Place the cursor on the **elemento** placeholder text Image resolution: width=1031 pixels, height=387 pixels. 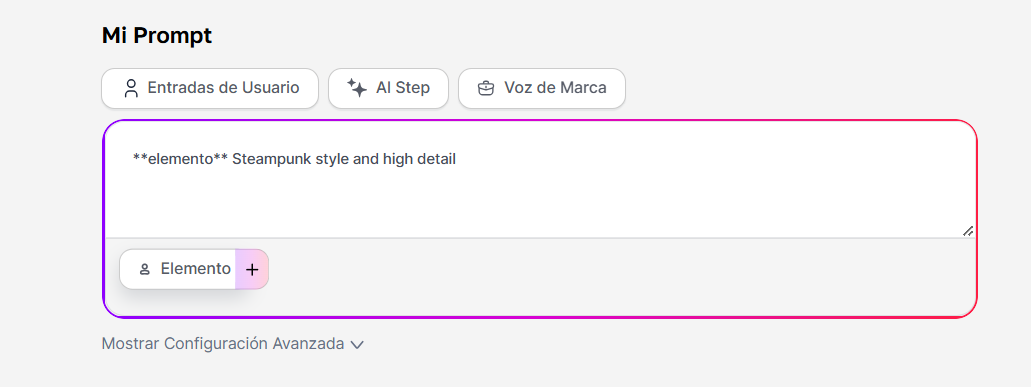pos(180,159)
